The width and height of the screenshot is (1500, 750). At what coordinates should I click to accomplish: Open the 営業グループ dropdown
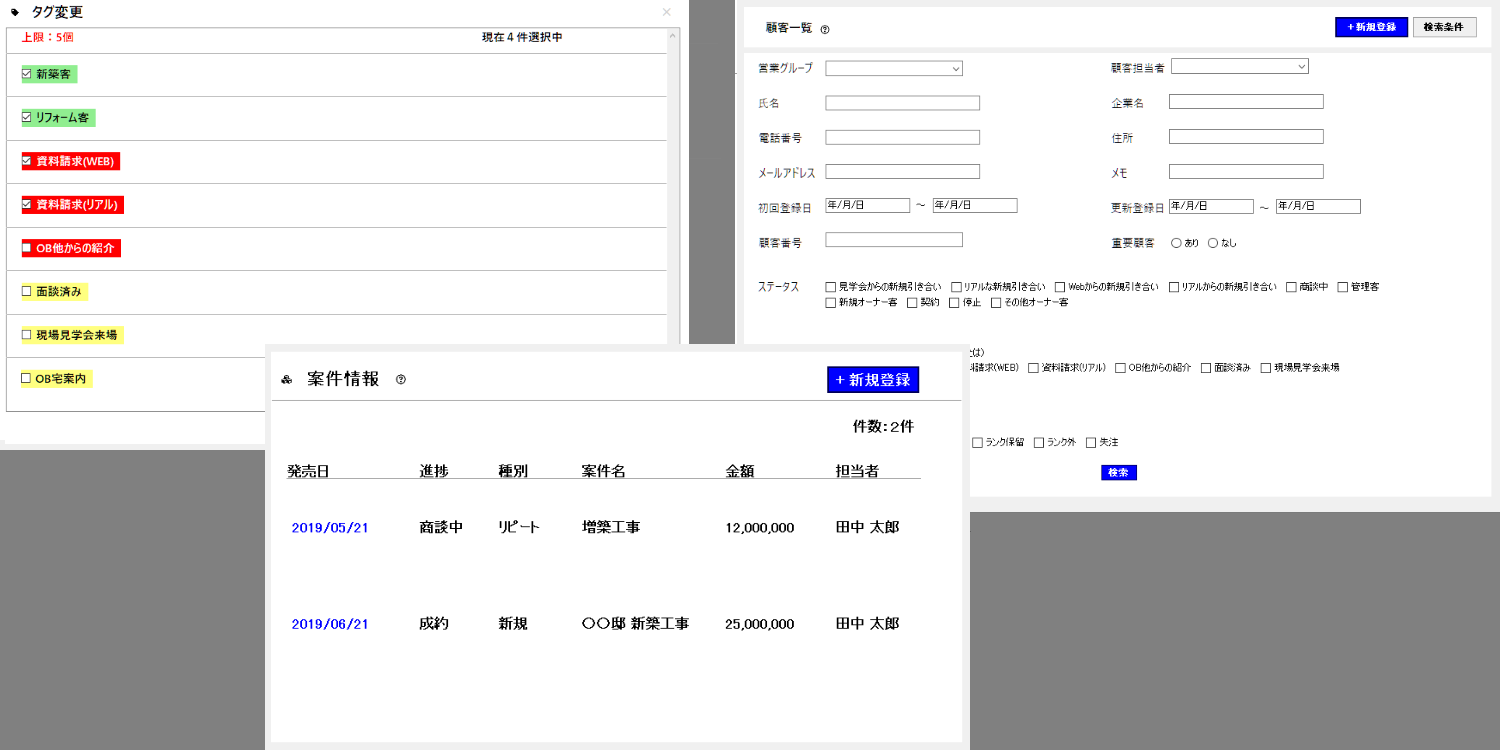[x=894, y=68]
